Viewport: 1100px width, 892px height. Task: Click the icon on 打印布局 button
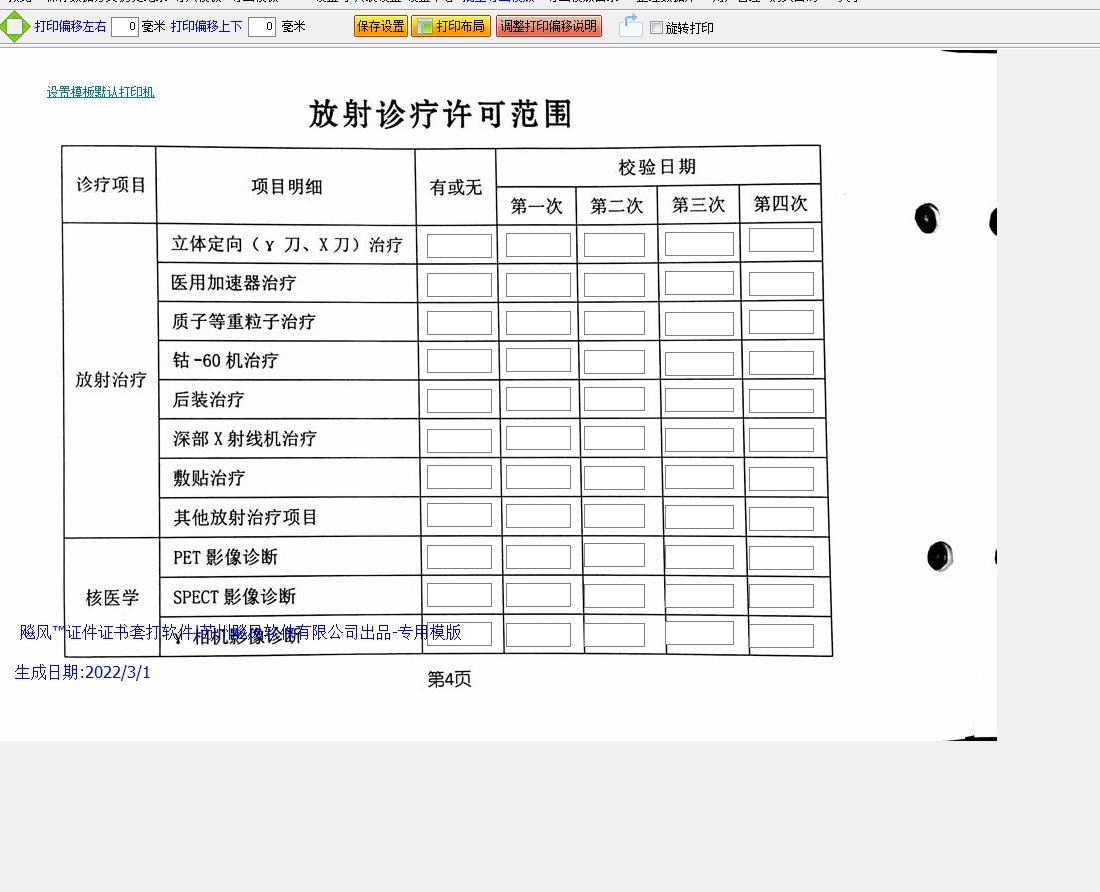pyautogui.click(x=424, y=27)
